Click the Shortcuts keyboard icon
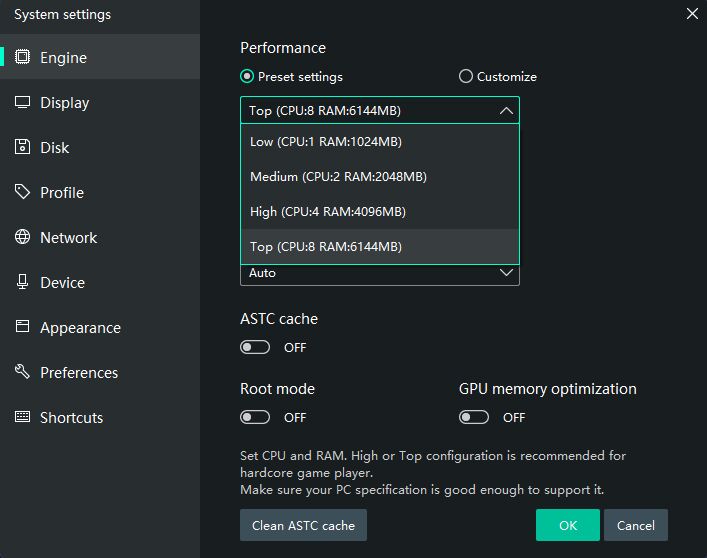The height and width of the screenshot is (558, 707). coord(22,417)
